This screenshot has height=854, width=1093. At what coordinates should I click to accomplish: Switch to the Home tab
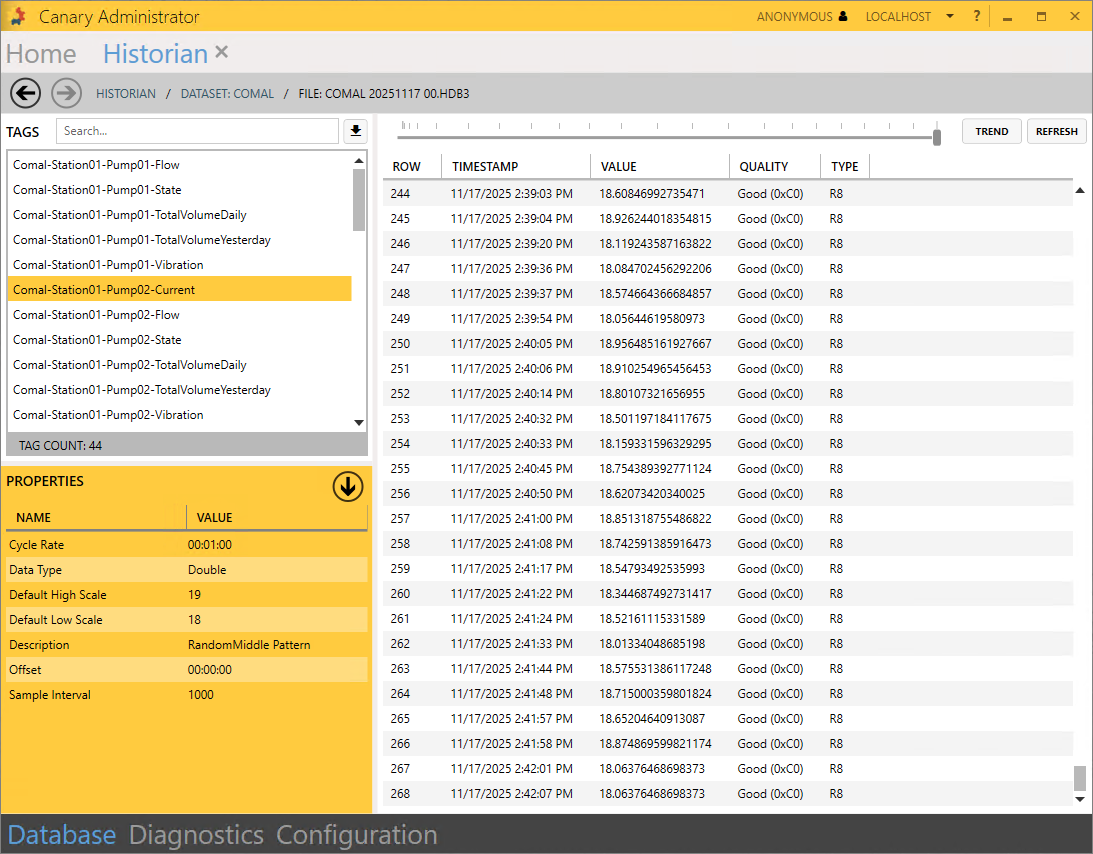41,54
